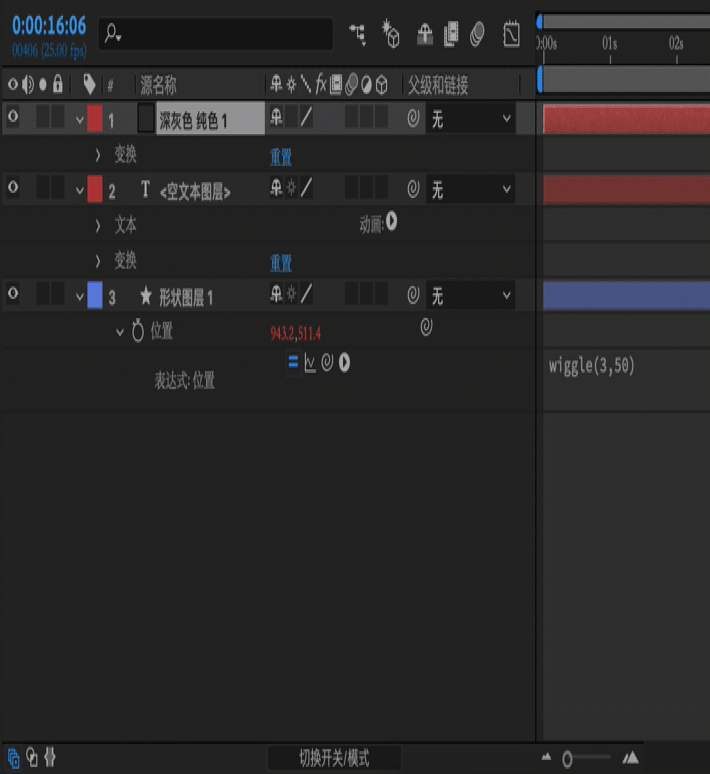This screenshot has width=710, height=774.
Task: Toggle shy switch on 深灰色 纯色 1
Action: tap(276, 117)
